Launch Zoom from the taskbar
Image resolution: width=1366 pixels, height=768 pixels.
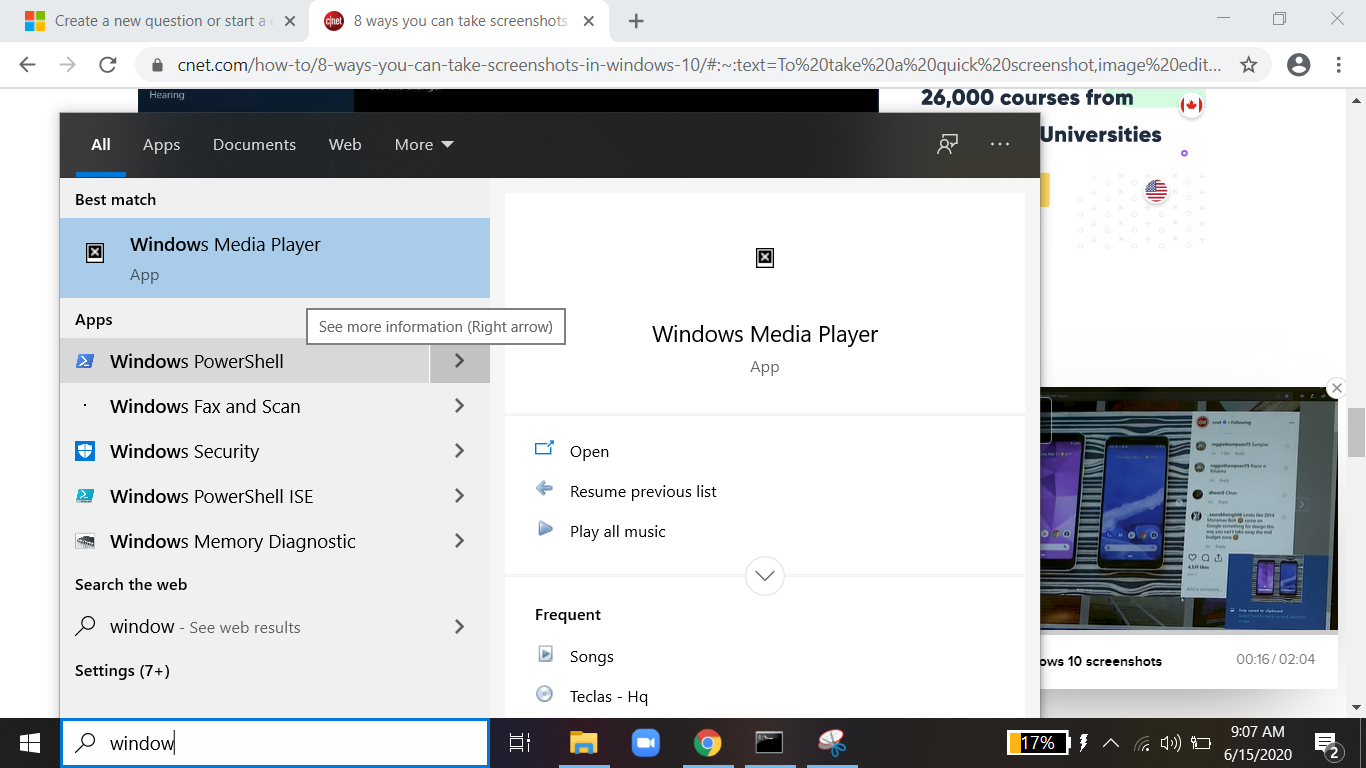click(x=646, y=743)
